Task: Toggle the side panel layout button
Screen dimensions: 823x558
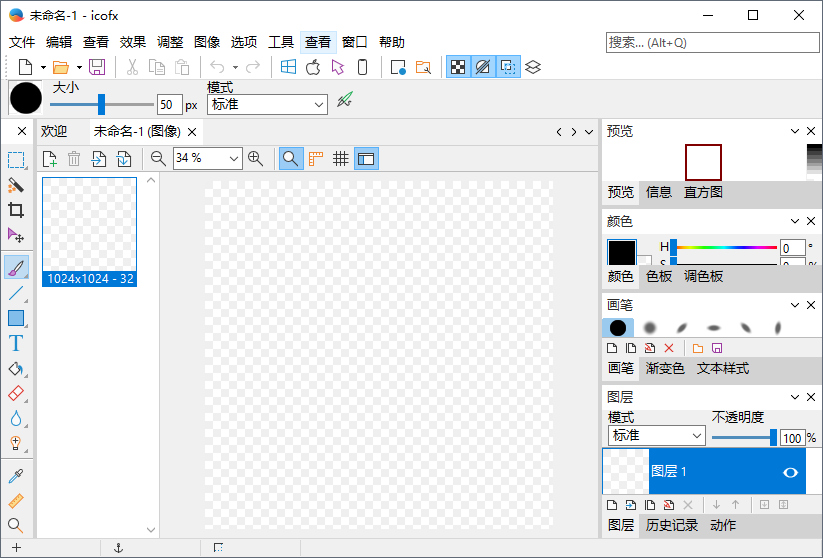Action: tap(366, 159)
